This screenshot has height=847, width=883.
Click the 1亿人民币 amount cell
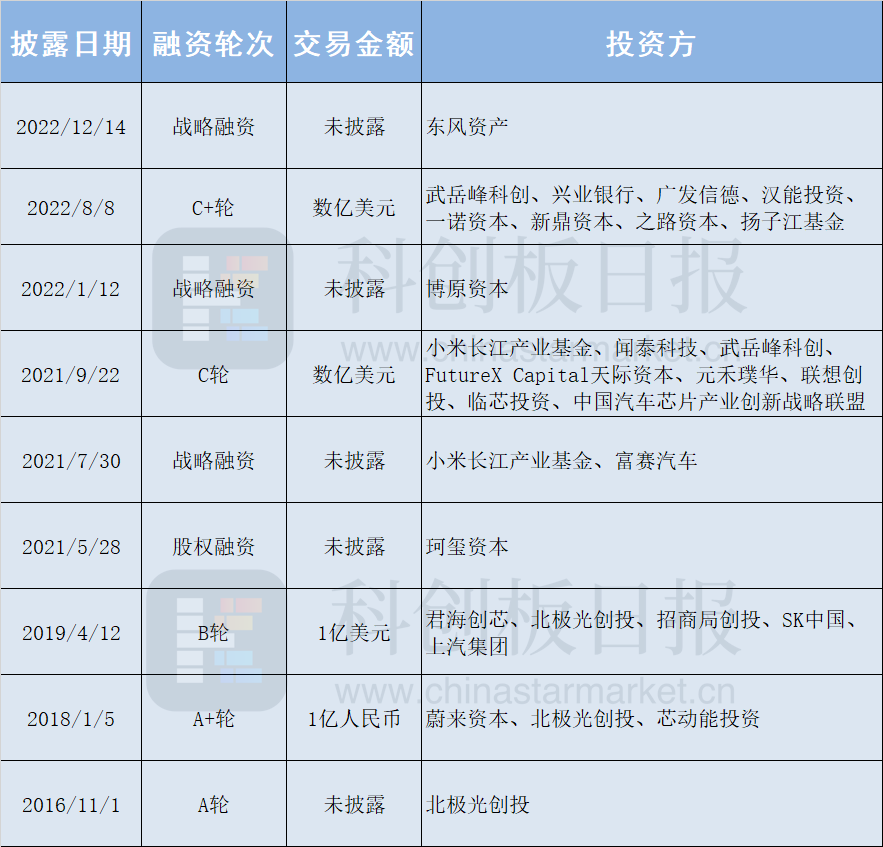click(354, 719)
